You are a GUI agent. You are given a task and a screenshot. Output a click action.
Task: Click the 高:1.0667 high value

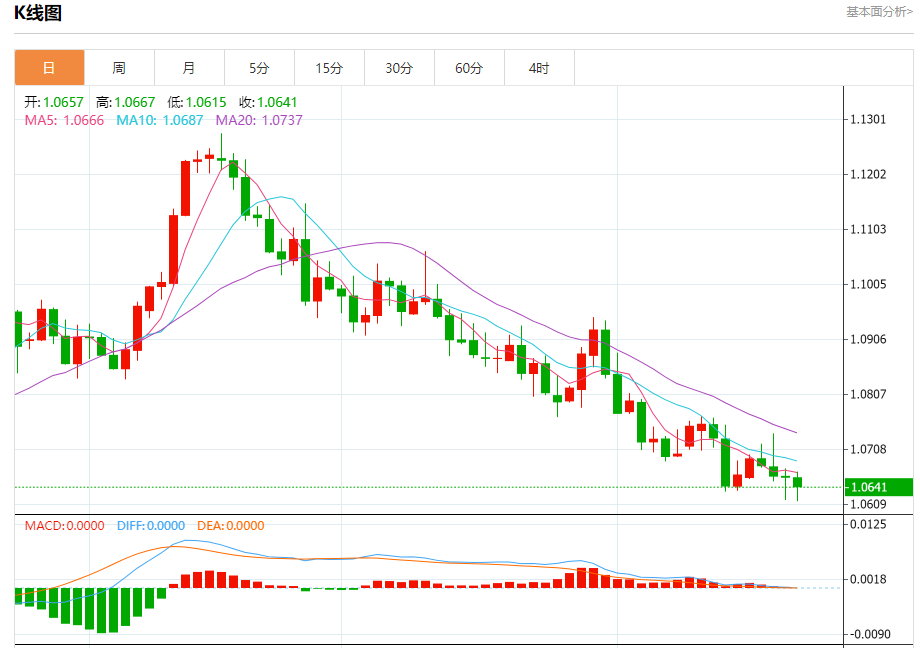tap(126, 102)
